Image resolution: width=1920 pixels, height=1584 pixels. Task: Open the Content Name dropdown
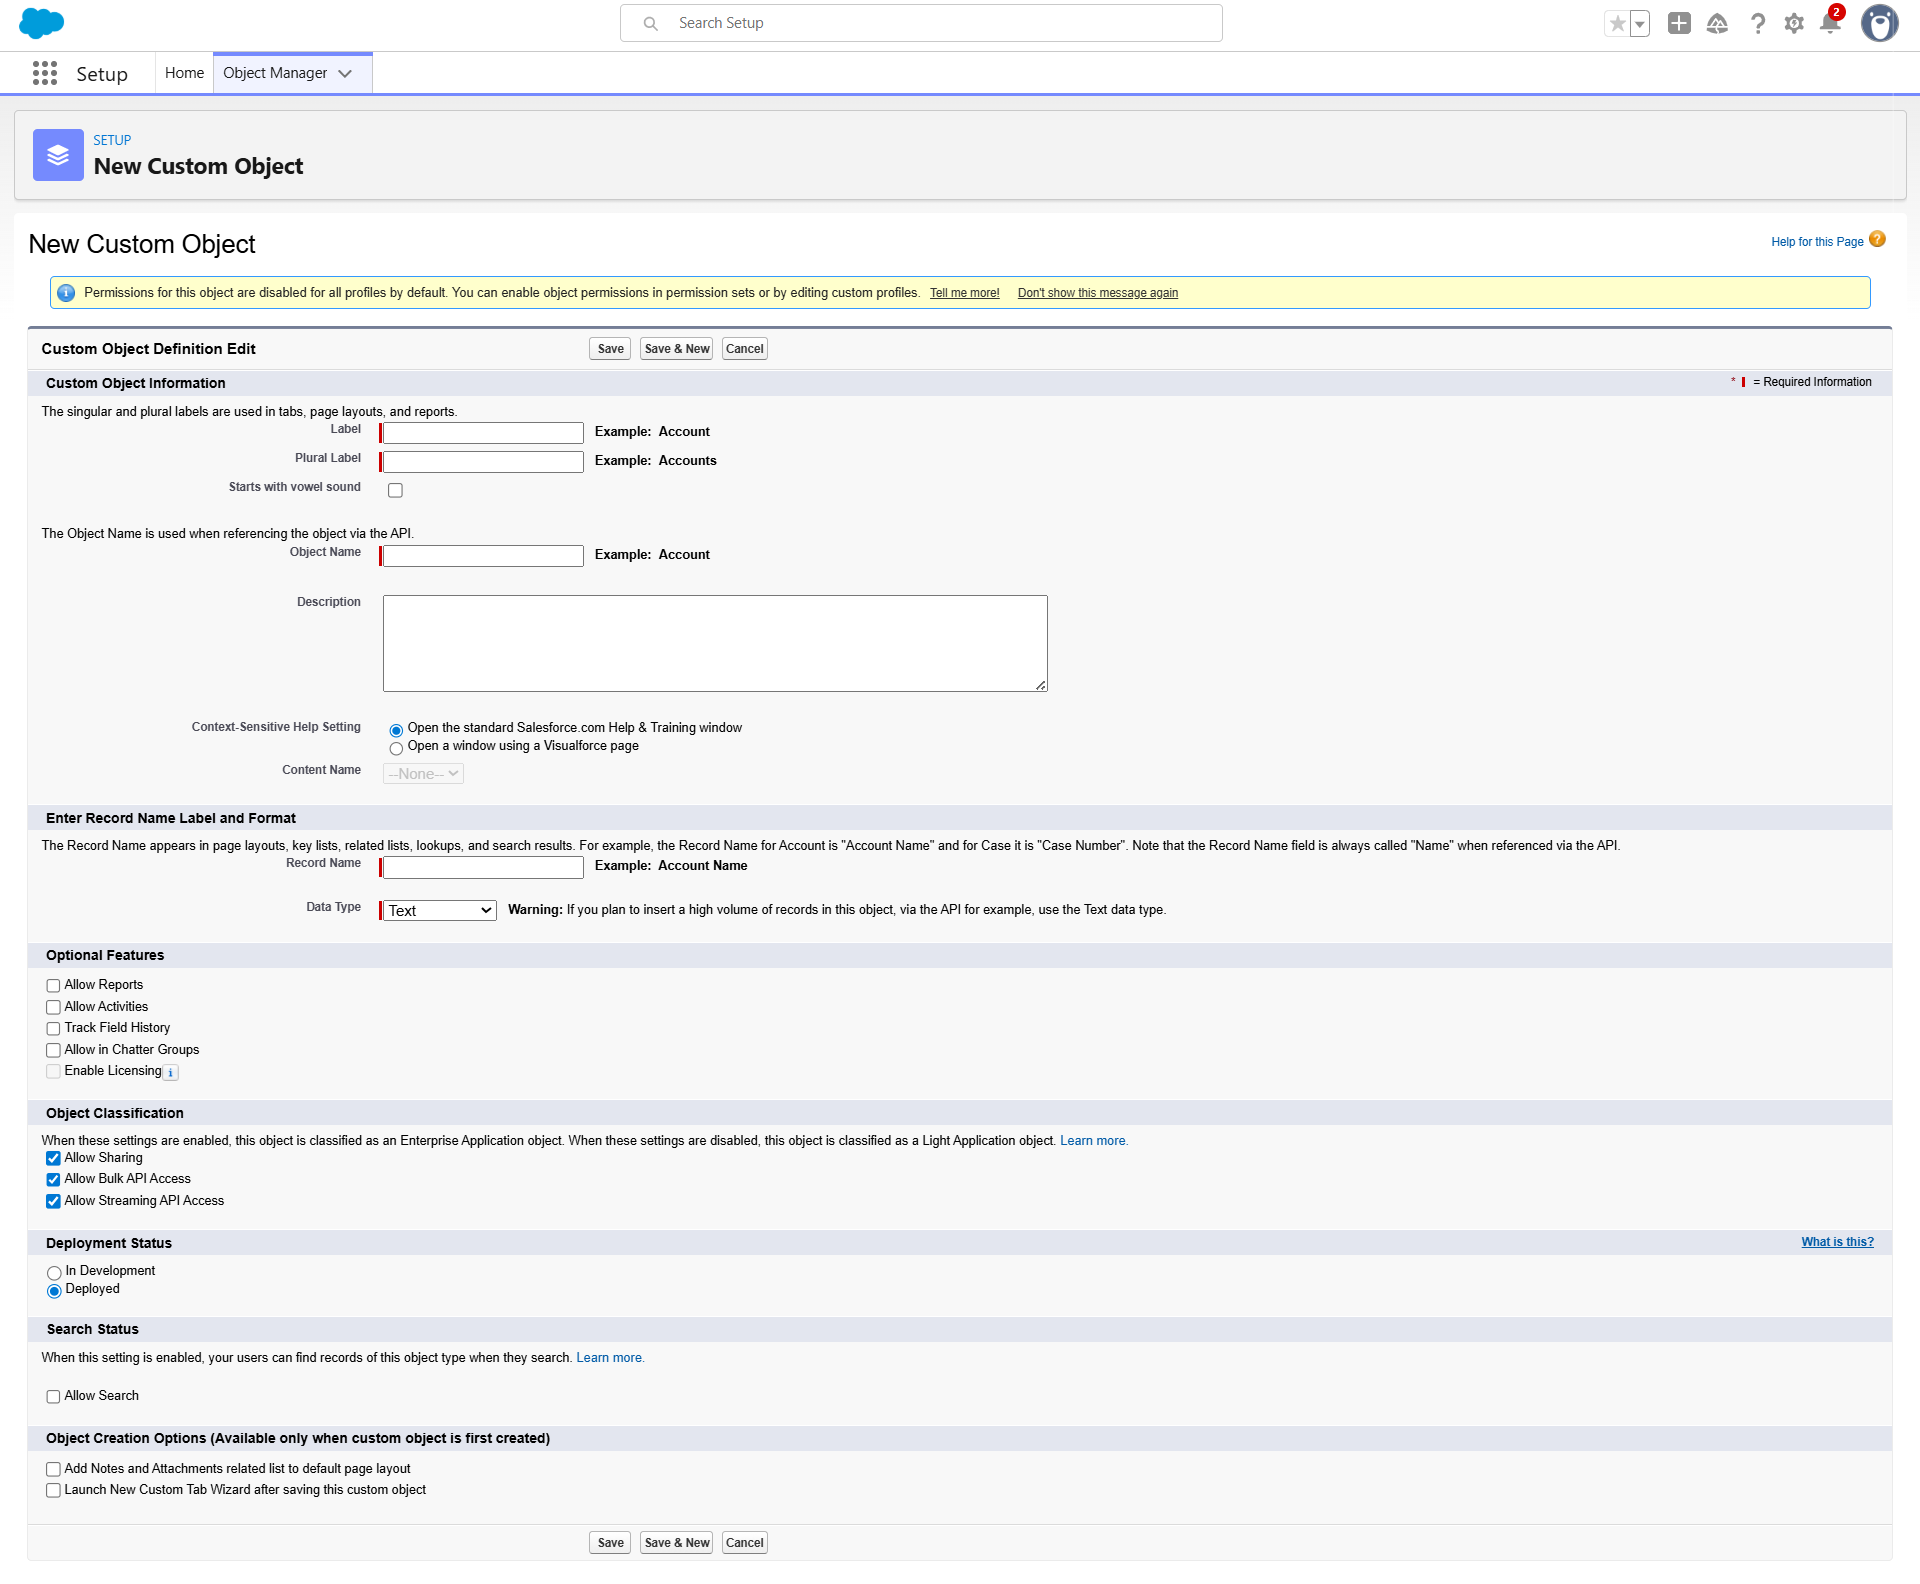423,774
